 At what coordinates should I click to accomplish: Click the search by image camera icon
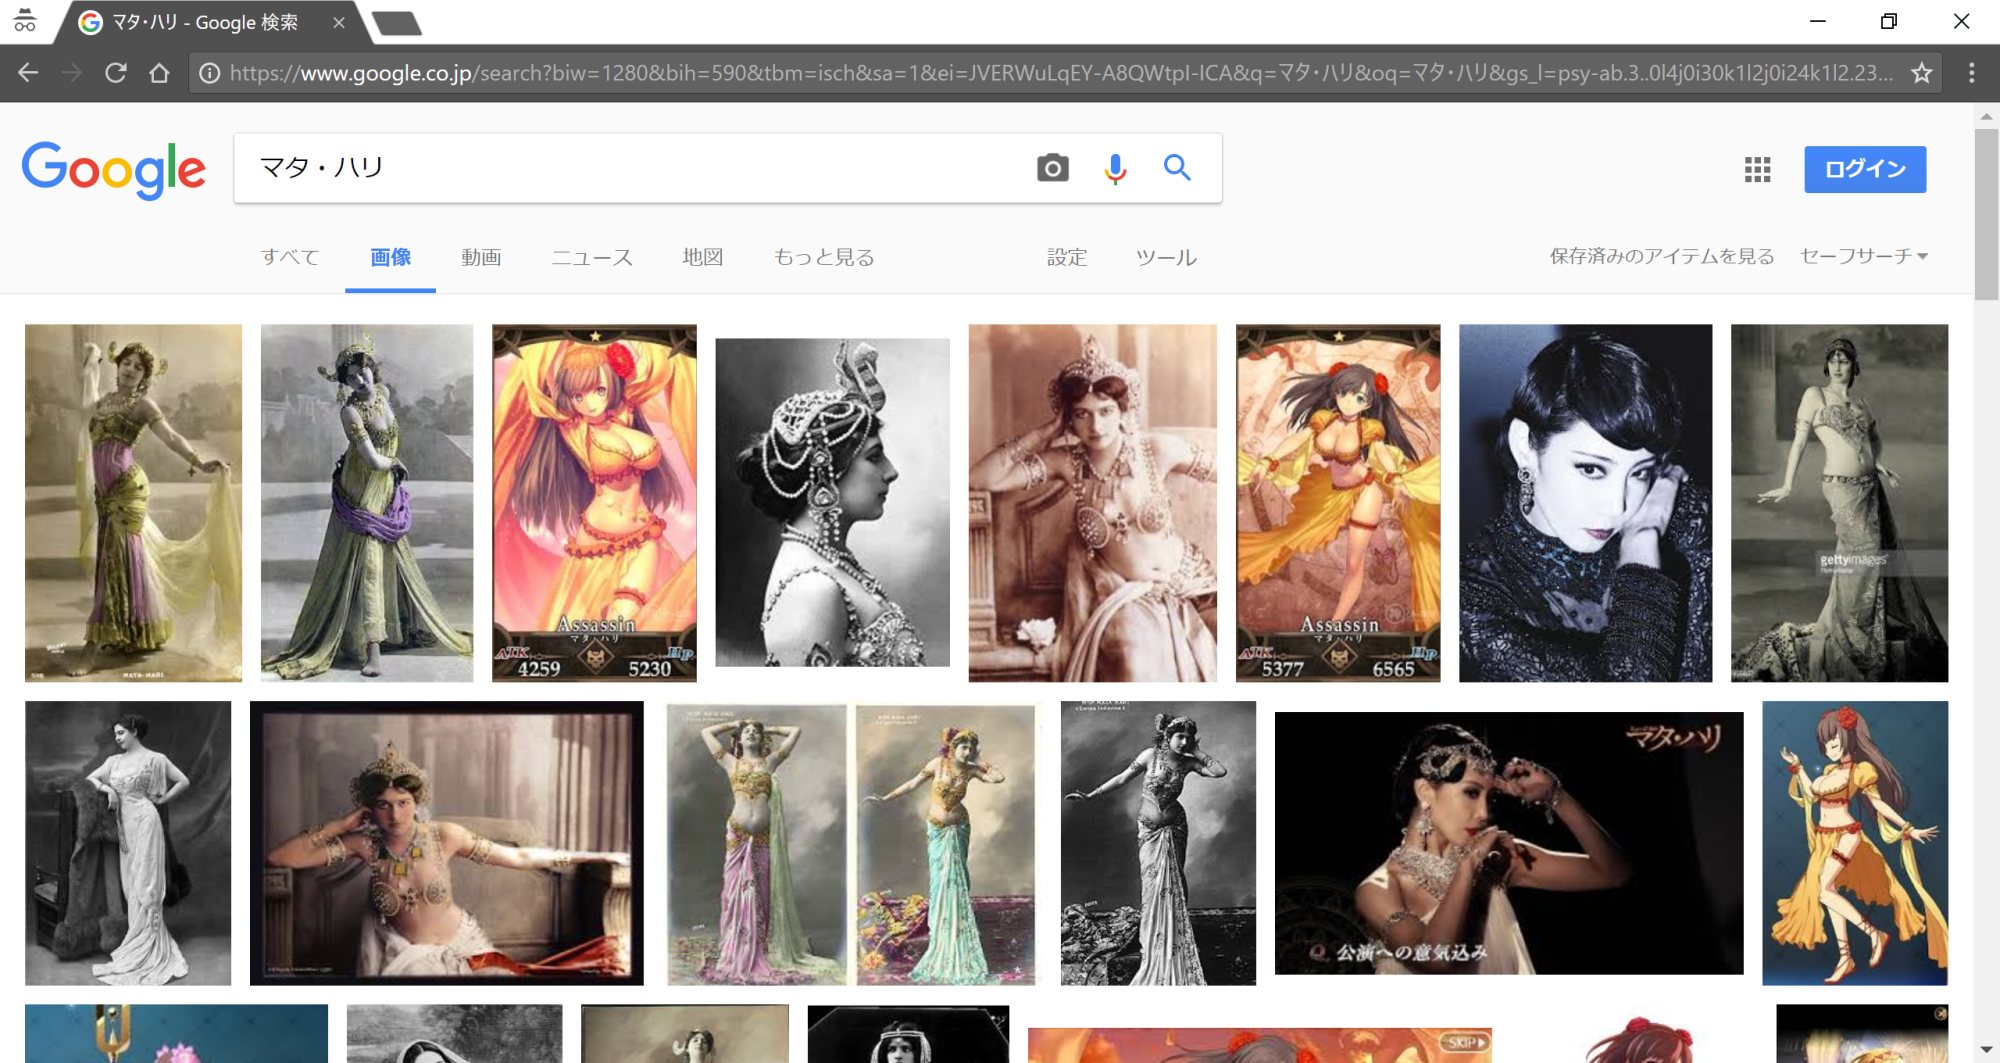coord(1052,168)
